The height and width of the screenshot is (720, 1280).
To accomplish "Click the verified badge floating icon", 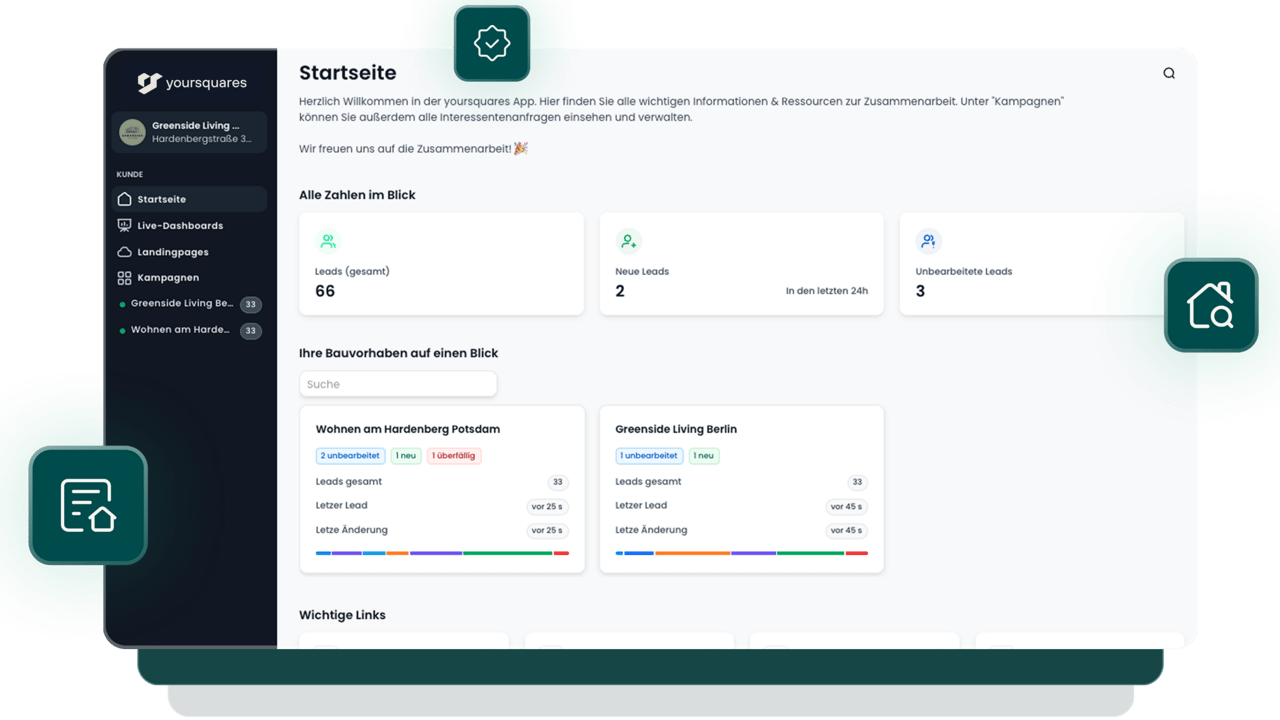I will [492, 44].
